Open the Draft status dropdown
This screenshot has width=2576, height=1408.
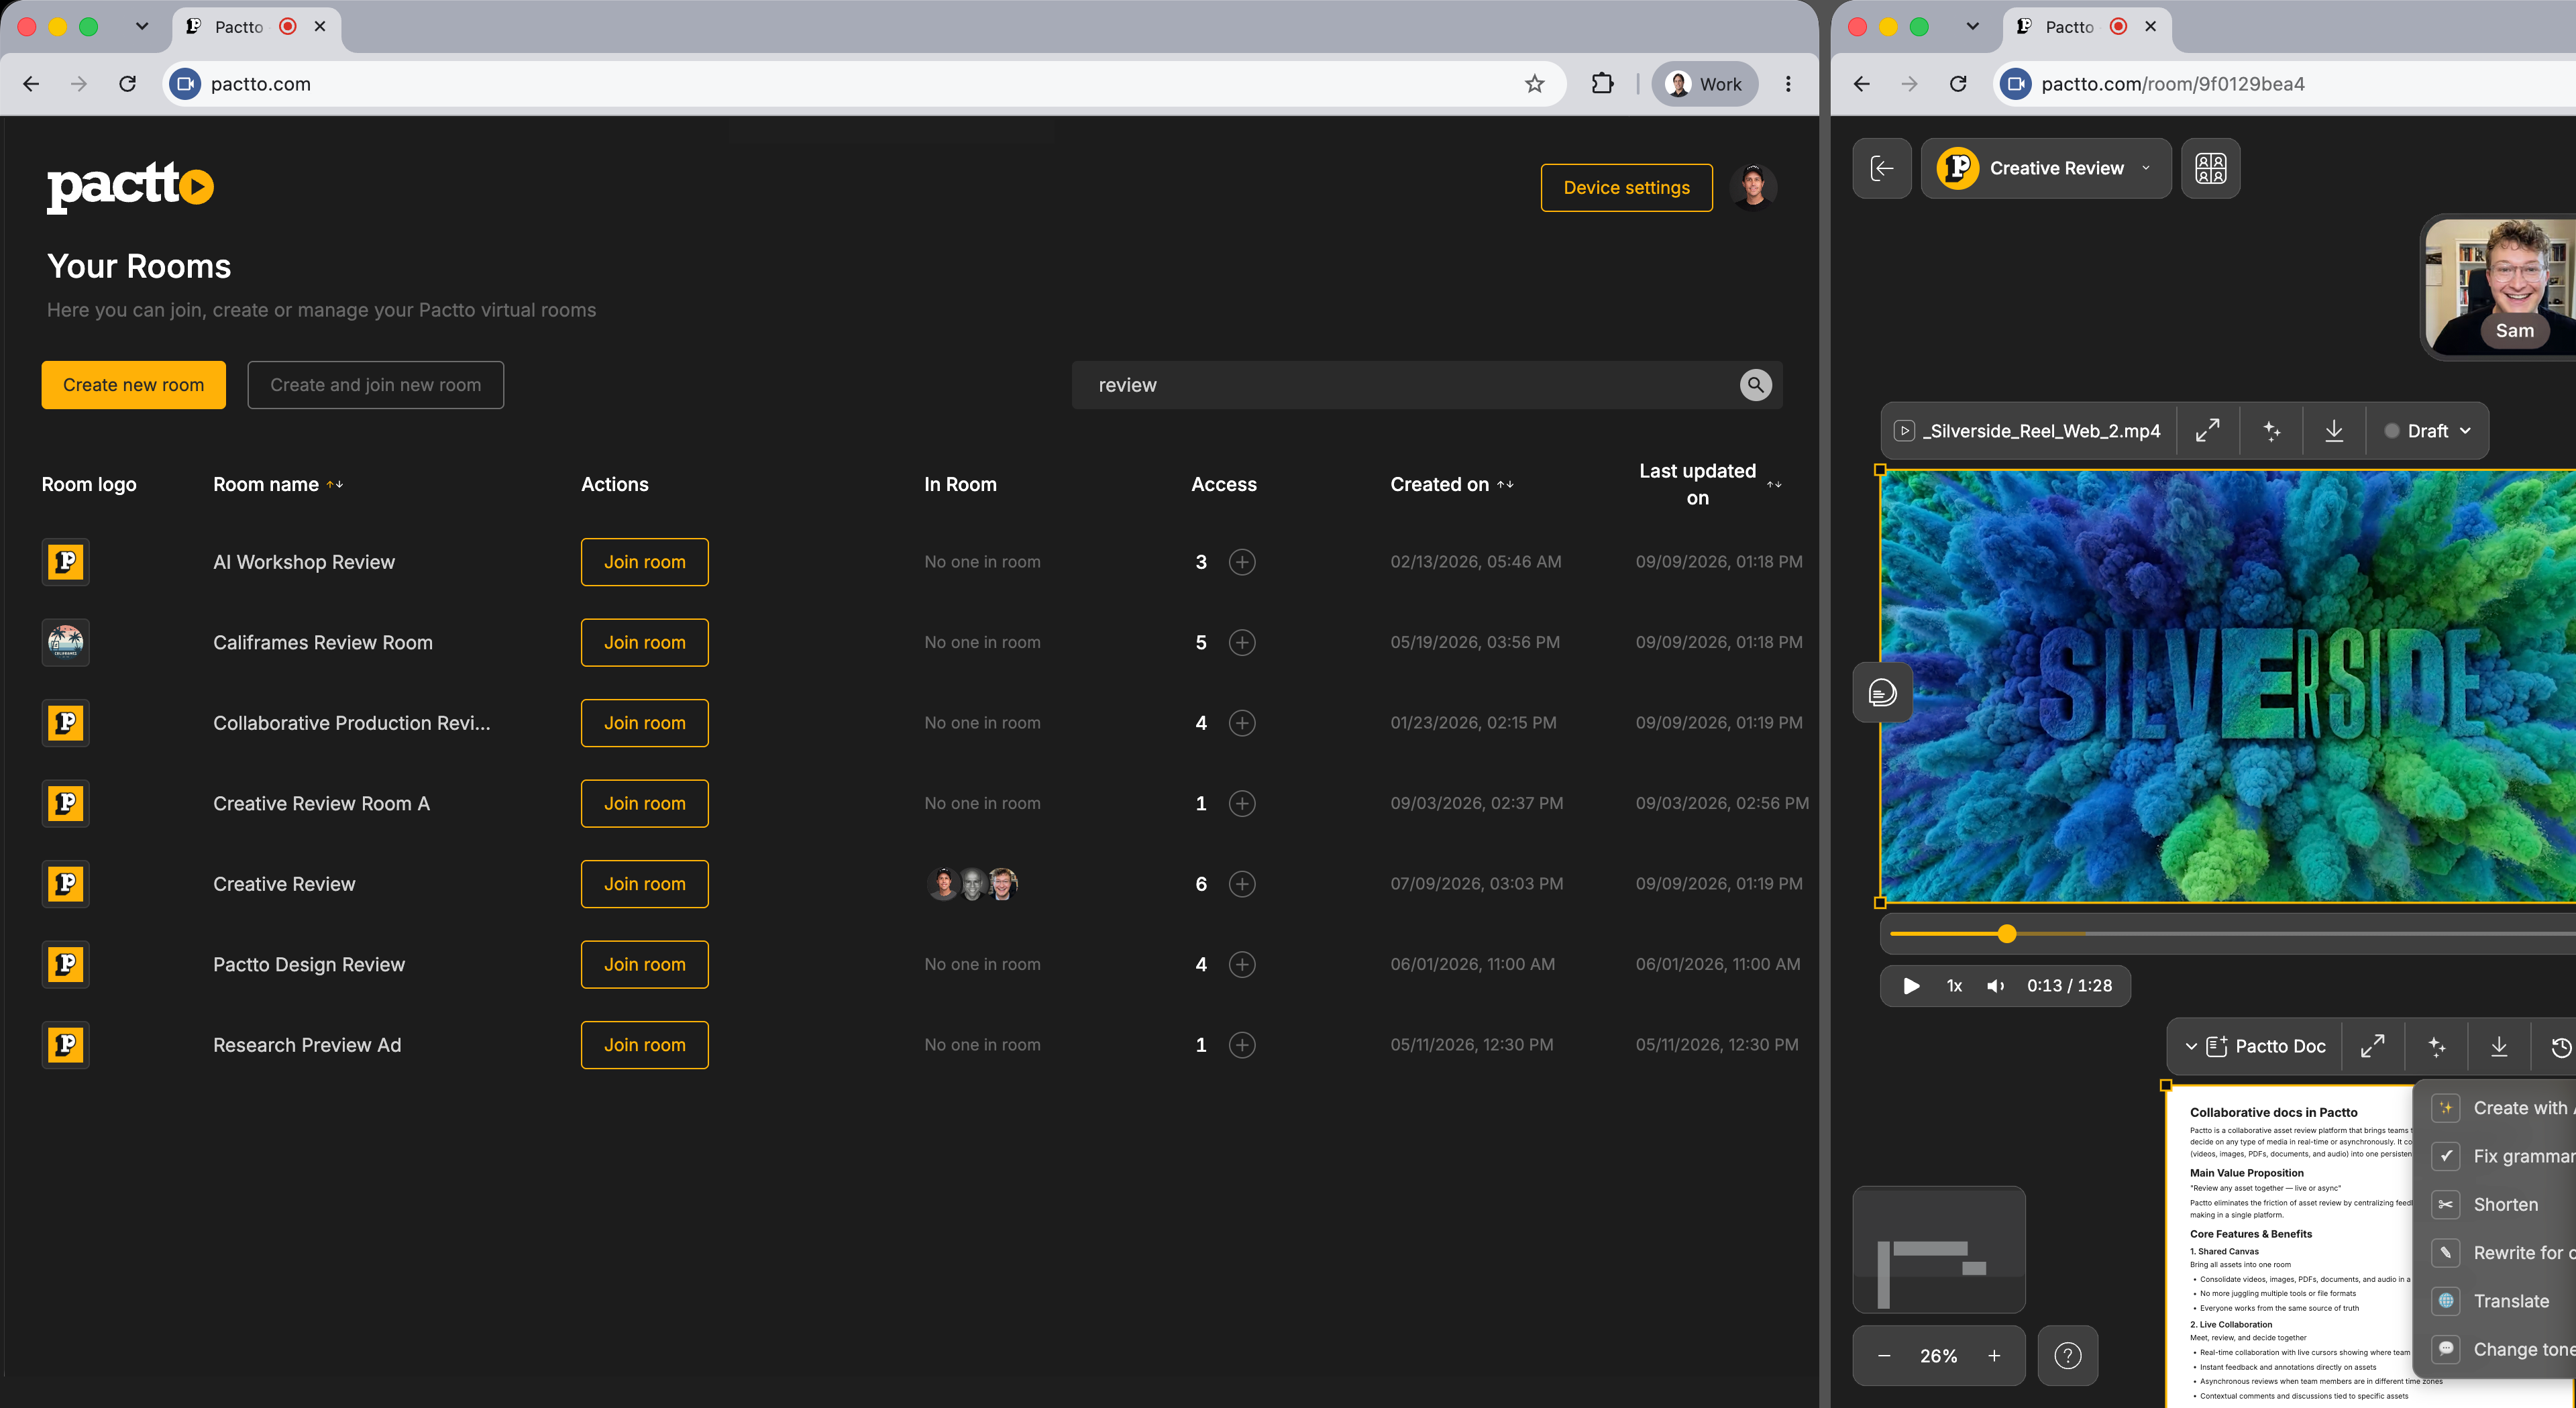click(x=2427, y=431)
